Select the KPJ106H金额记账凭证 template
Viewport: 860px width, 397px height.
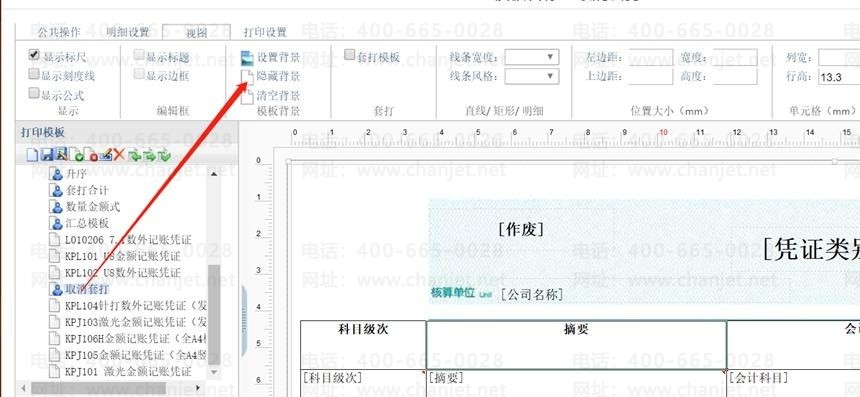tap(135, 338)
